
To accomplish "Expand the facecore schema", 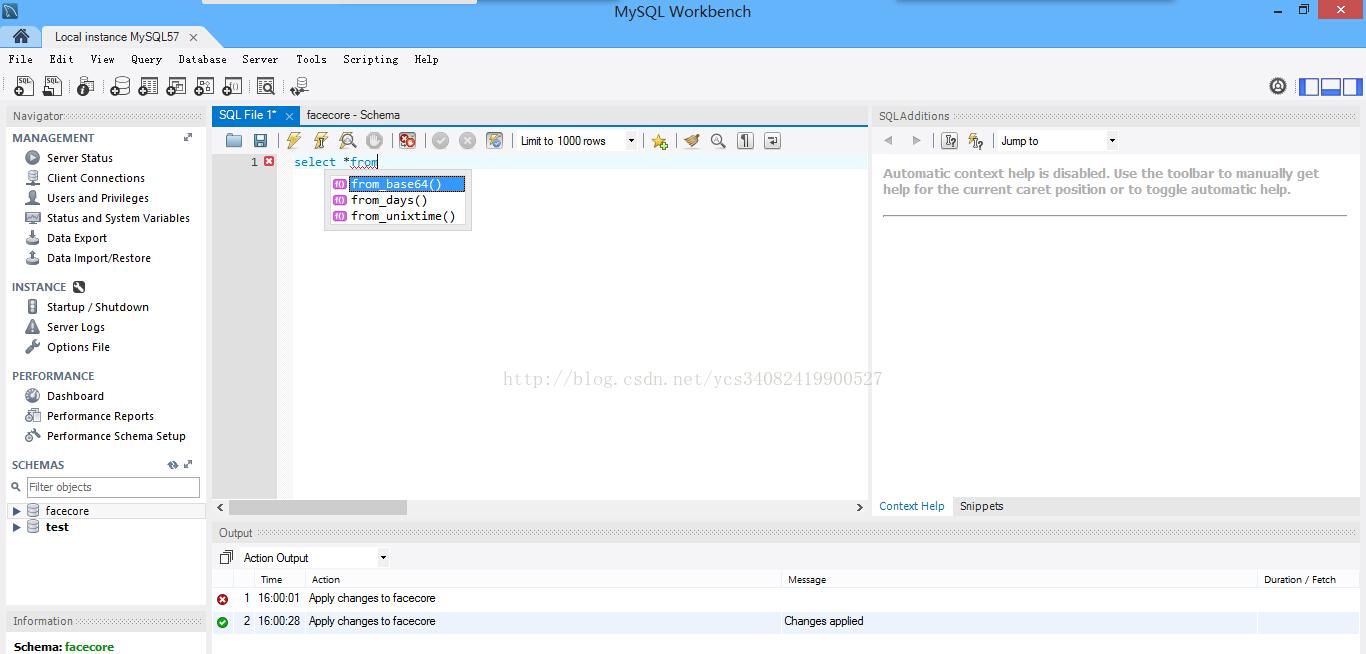I will [16, 511].
